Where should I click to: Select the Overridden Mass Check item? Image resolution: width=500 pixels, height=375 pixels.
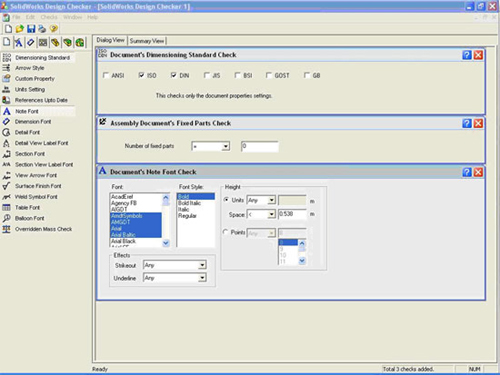tap(37, 229)
